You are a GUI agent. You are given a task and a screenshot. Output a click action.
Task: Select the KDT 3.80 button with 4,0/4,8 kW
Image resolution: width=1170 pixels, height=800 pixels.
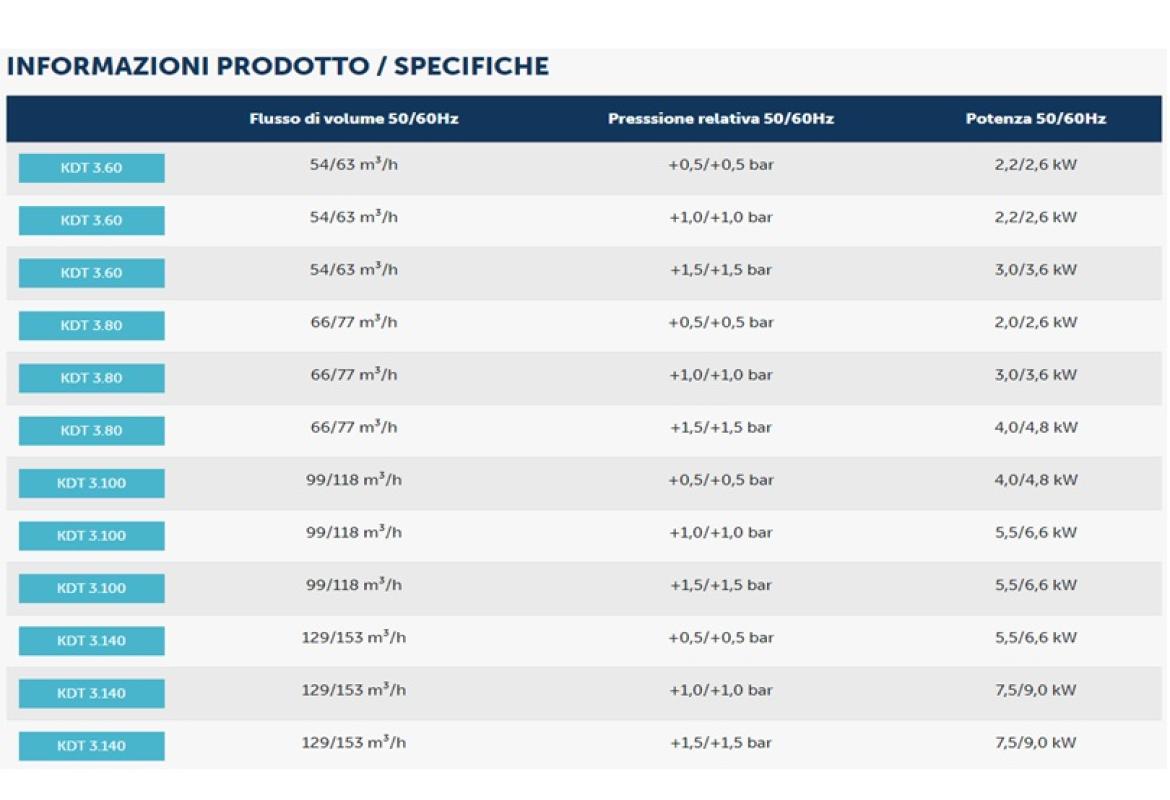91,430
